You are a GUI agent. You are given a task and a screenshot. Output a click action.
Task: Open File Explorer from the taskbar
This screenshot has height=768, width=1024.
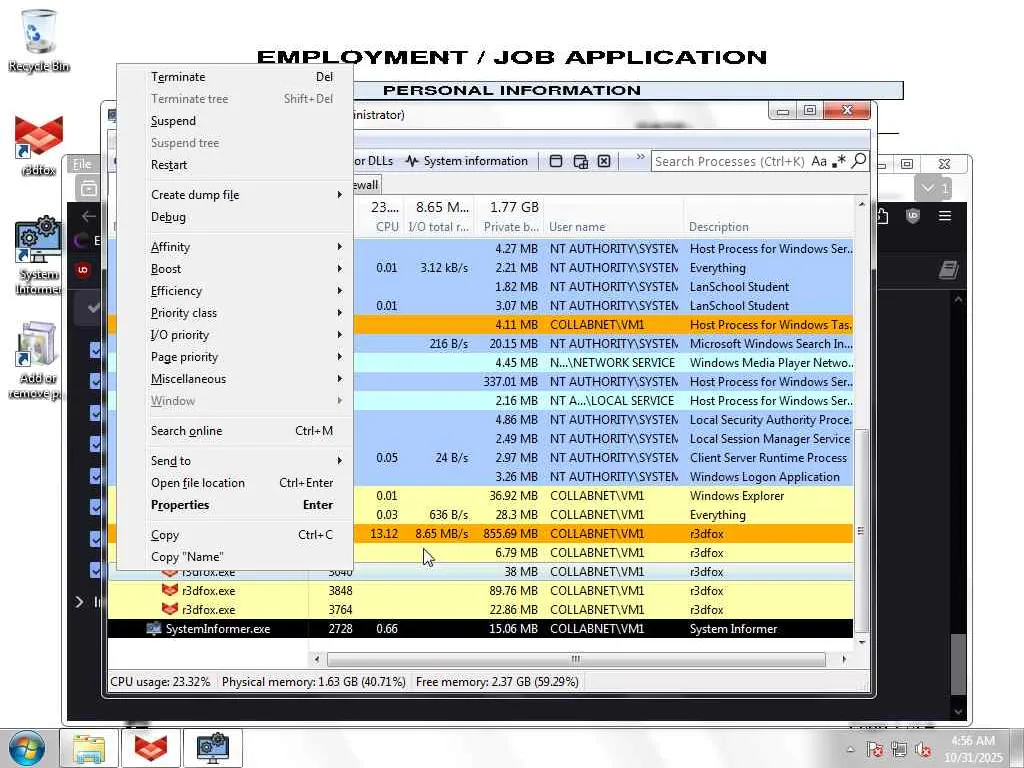89,748
